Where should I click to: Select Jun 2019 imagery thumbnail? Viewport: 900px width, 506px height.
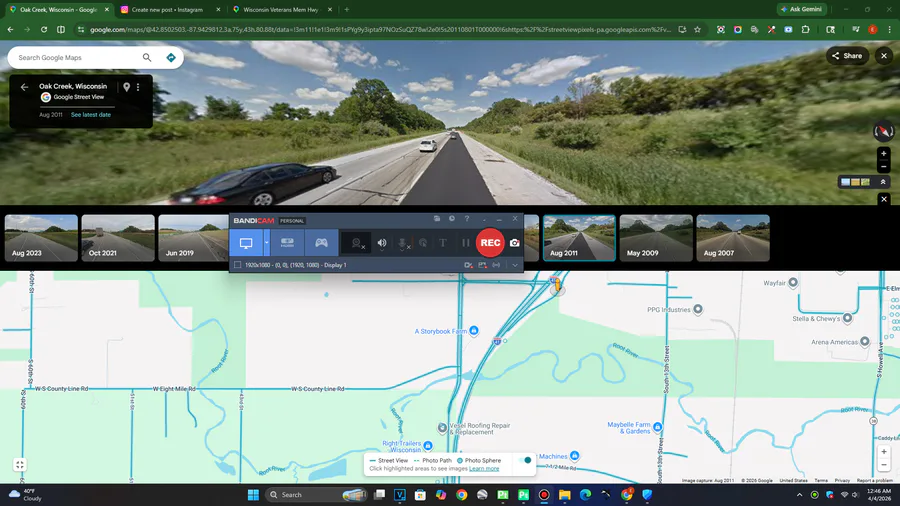[193, 238]
